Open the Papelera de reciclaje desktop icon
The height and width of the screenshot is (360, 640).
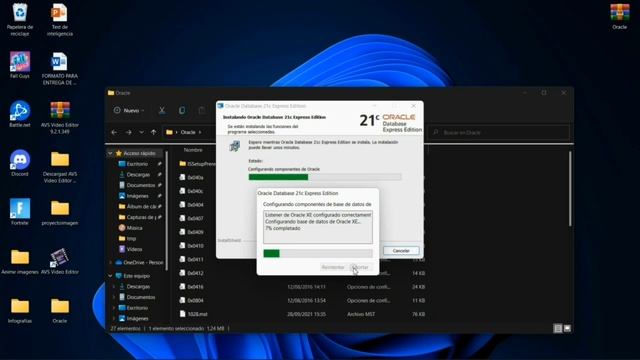point(20,20)
